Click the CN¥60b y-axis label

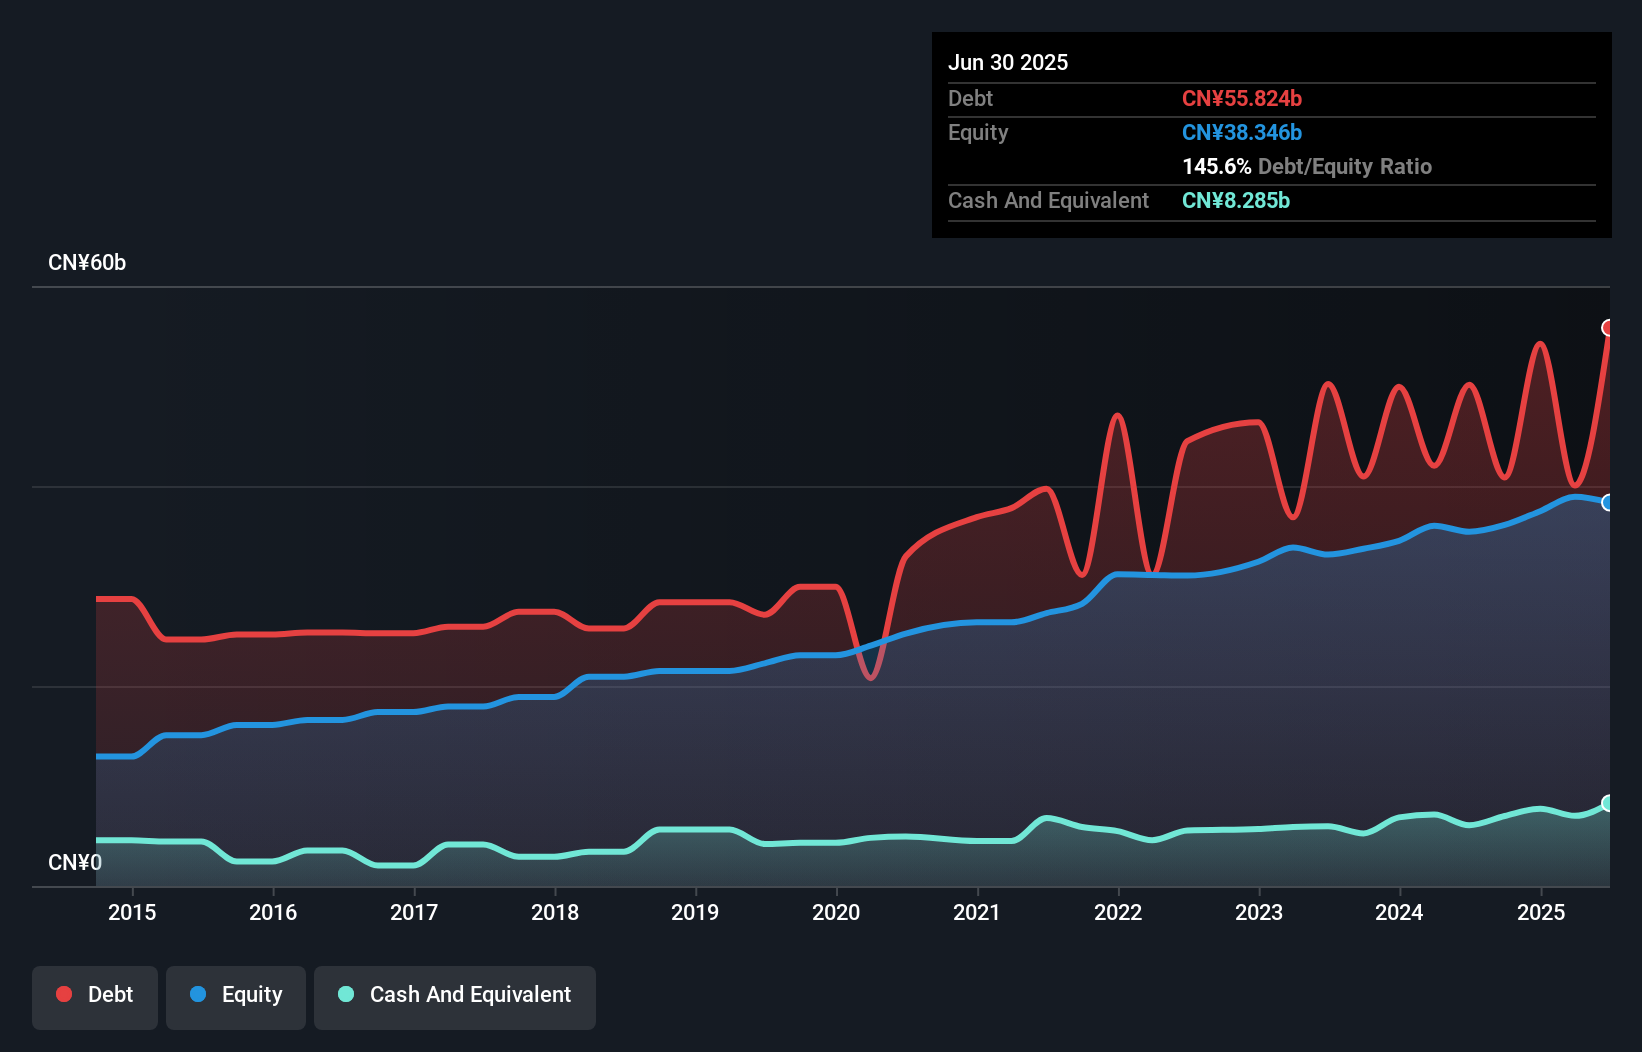coord(87,263)
